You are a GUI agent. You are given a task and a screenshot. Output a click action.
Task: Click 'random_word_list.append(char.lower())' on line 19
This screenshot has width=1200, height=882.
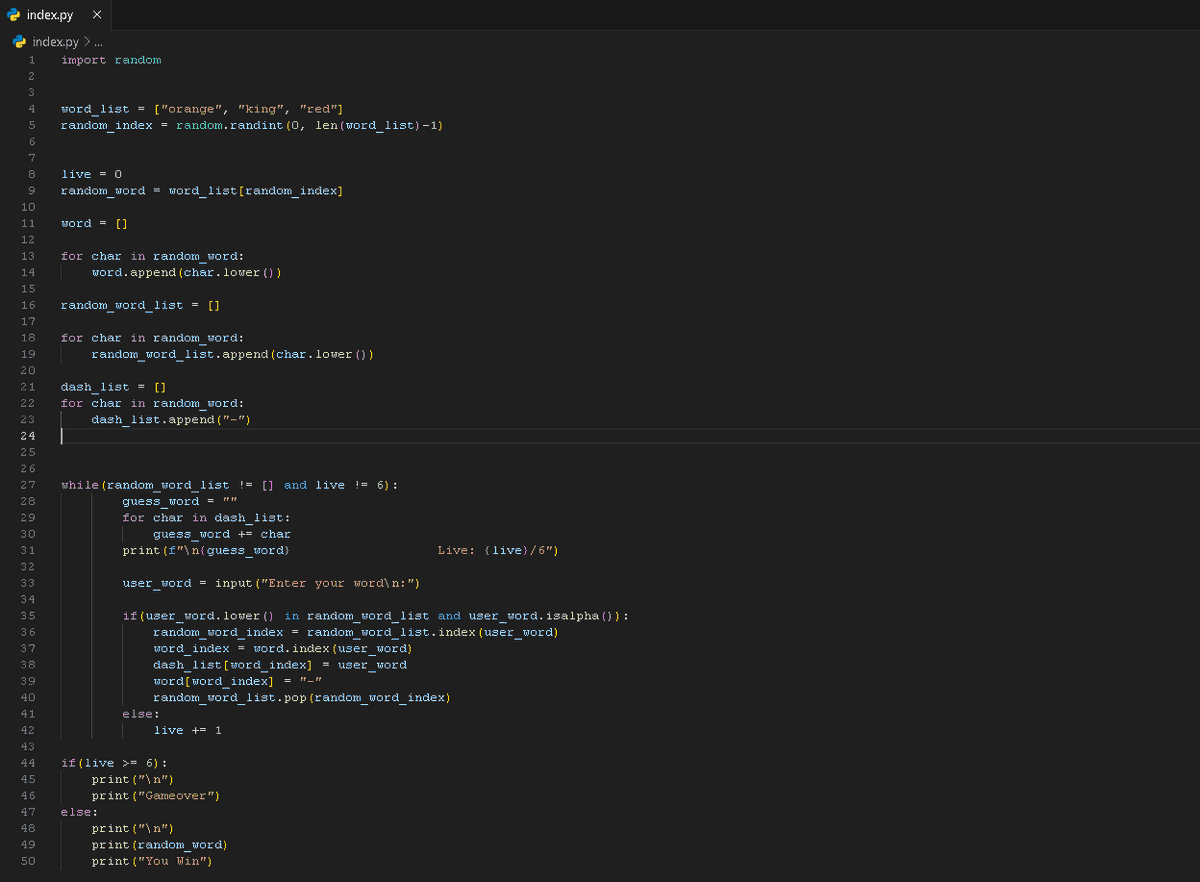pyautogui.click(x=233, y=354)
